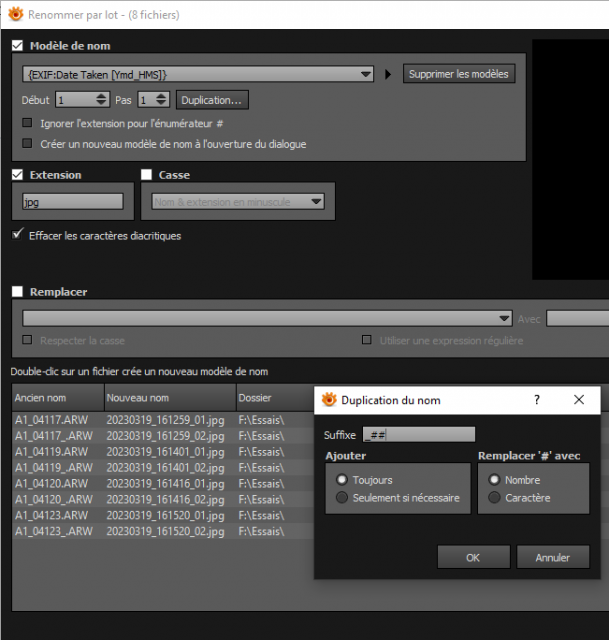Click XnView icon in Renommer par lot titlebar

tap(16, 14)
